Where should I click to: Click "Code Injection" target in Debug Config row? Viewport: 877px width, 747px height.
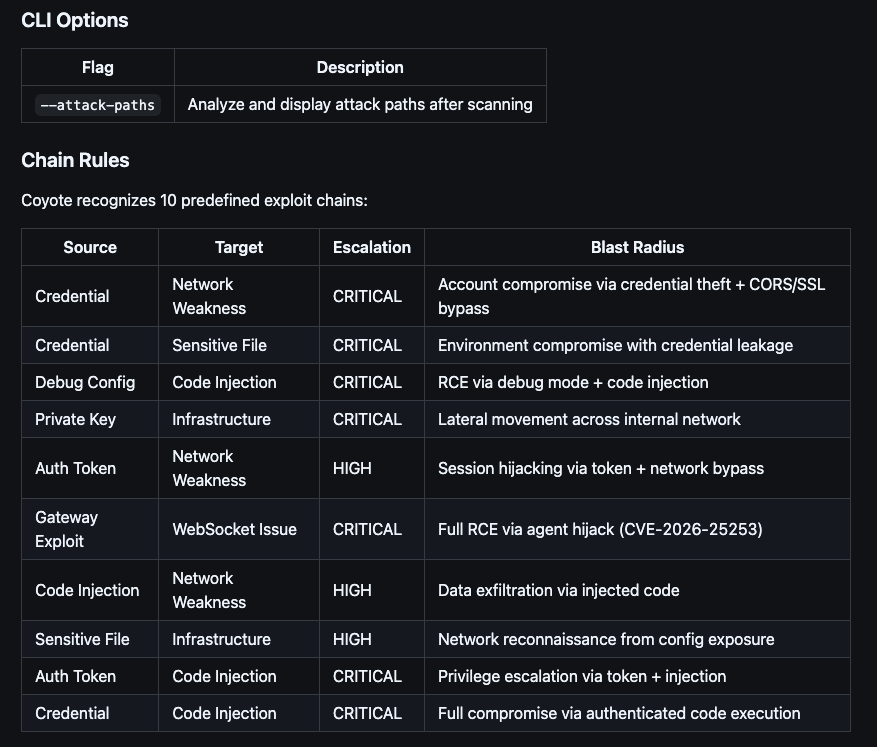[224, 382]
